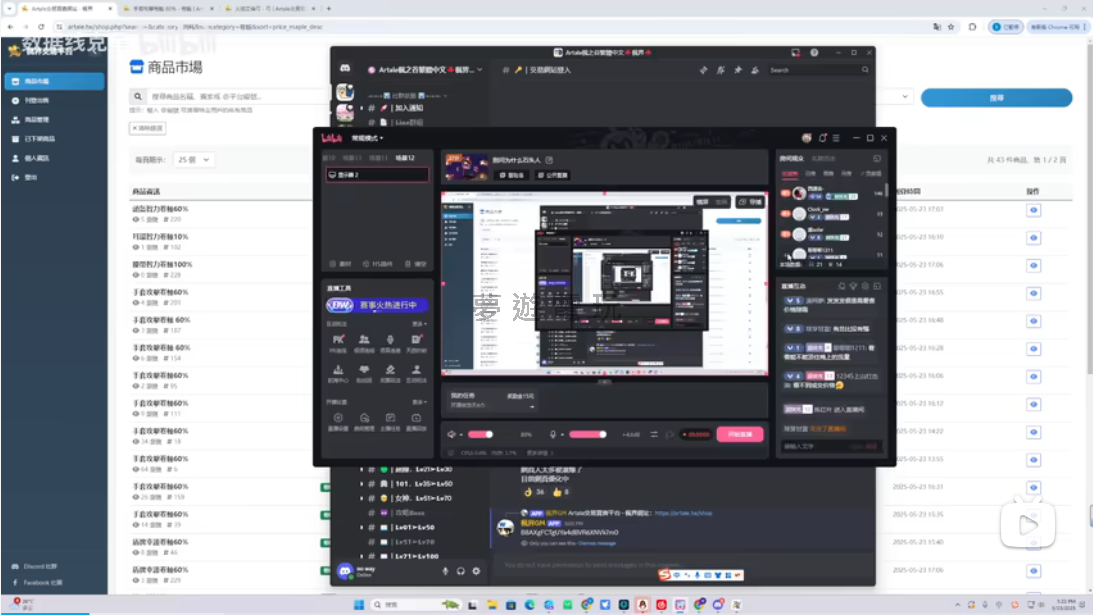
Task: Open the dropdown left of the blue search button
Action: [x=905, y=97]
